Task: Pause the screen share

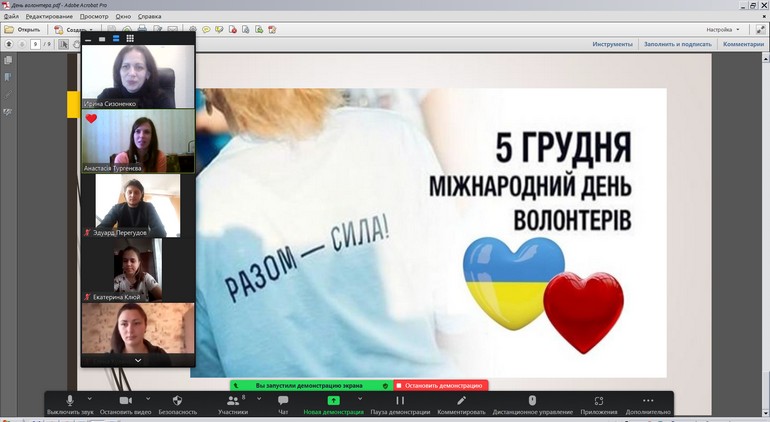Action: pos(400,405)
